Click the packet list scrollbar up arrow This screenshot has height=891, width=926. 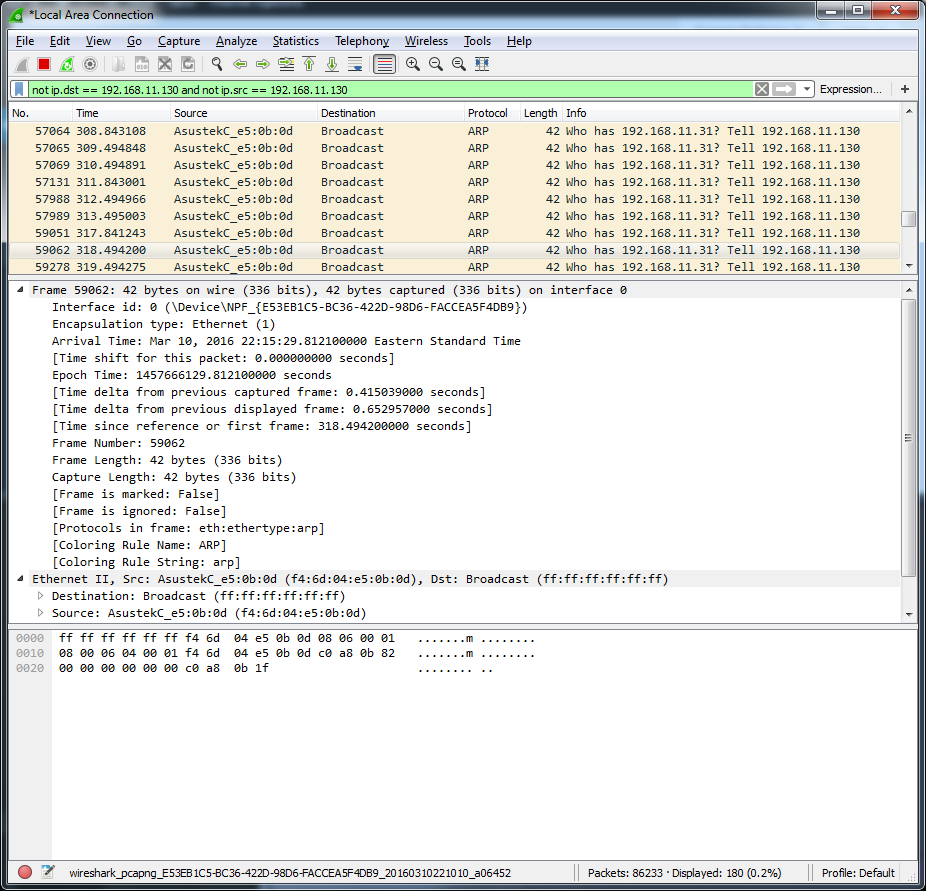coord(908,111)
